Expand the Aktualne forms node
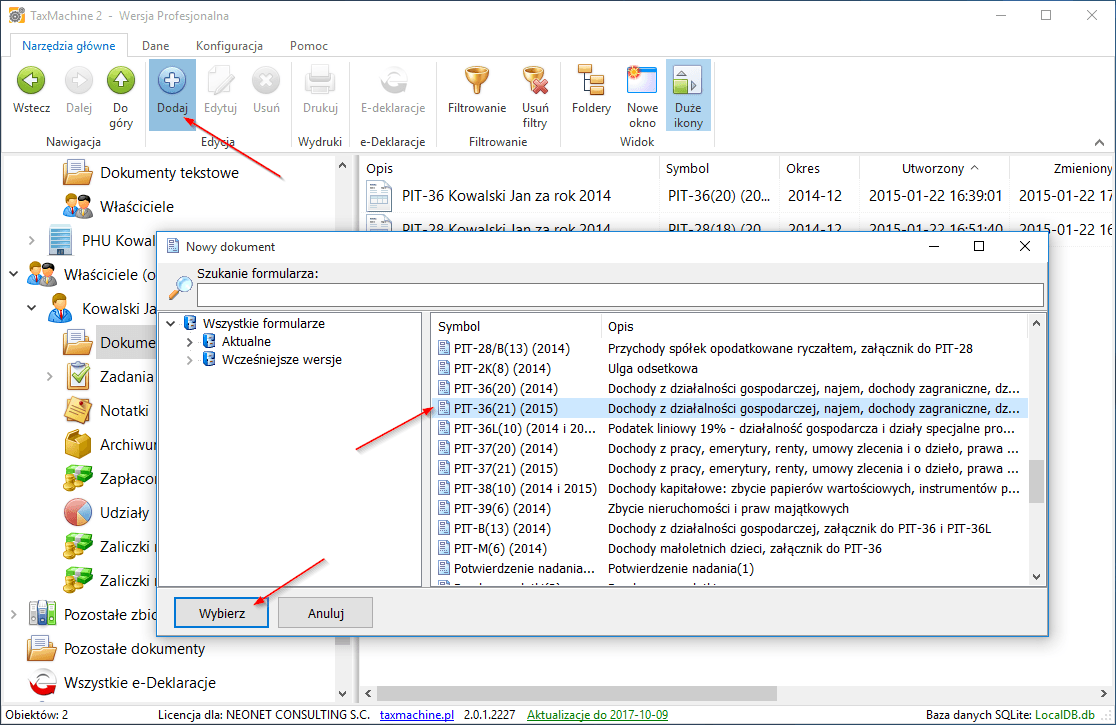Image resolution: width=1116 pixels, height=725 pixels. click(191, 342)
